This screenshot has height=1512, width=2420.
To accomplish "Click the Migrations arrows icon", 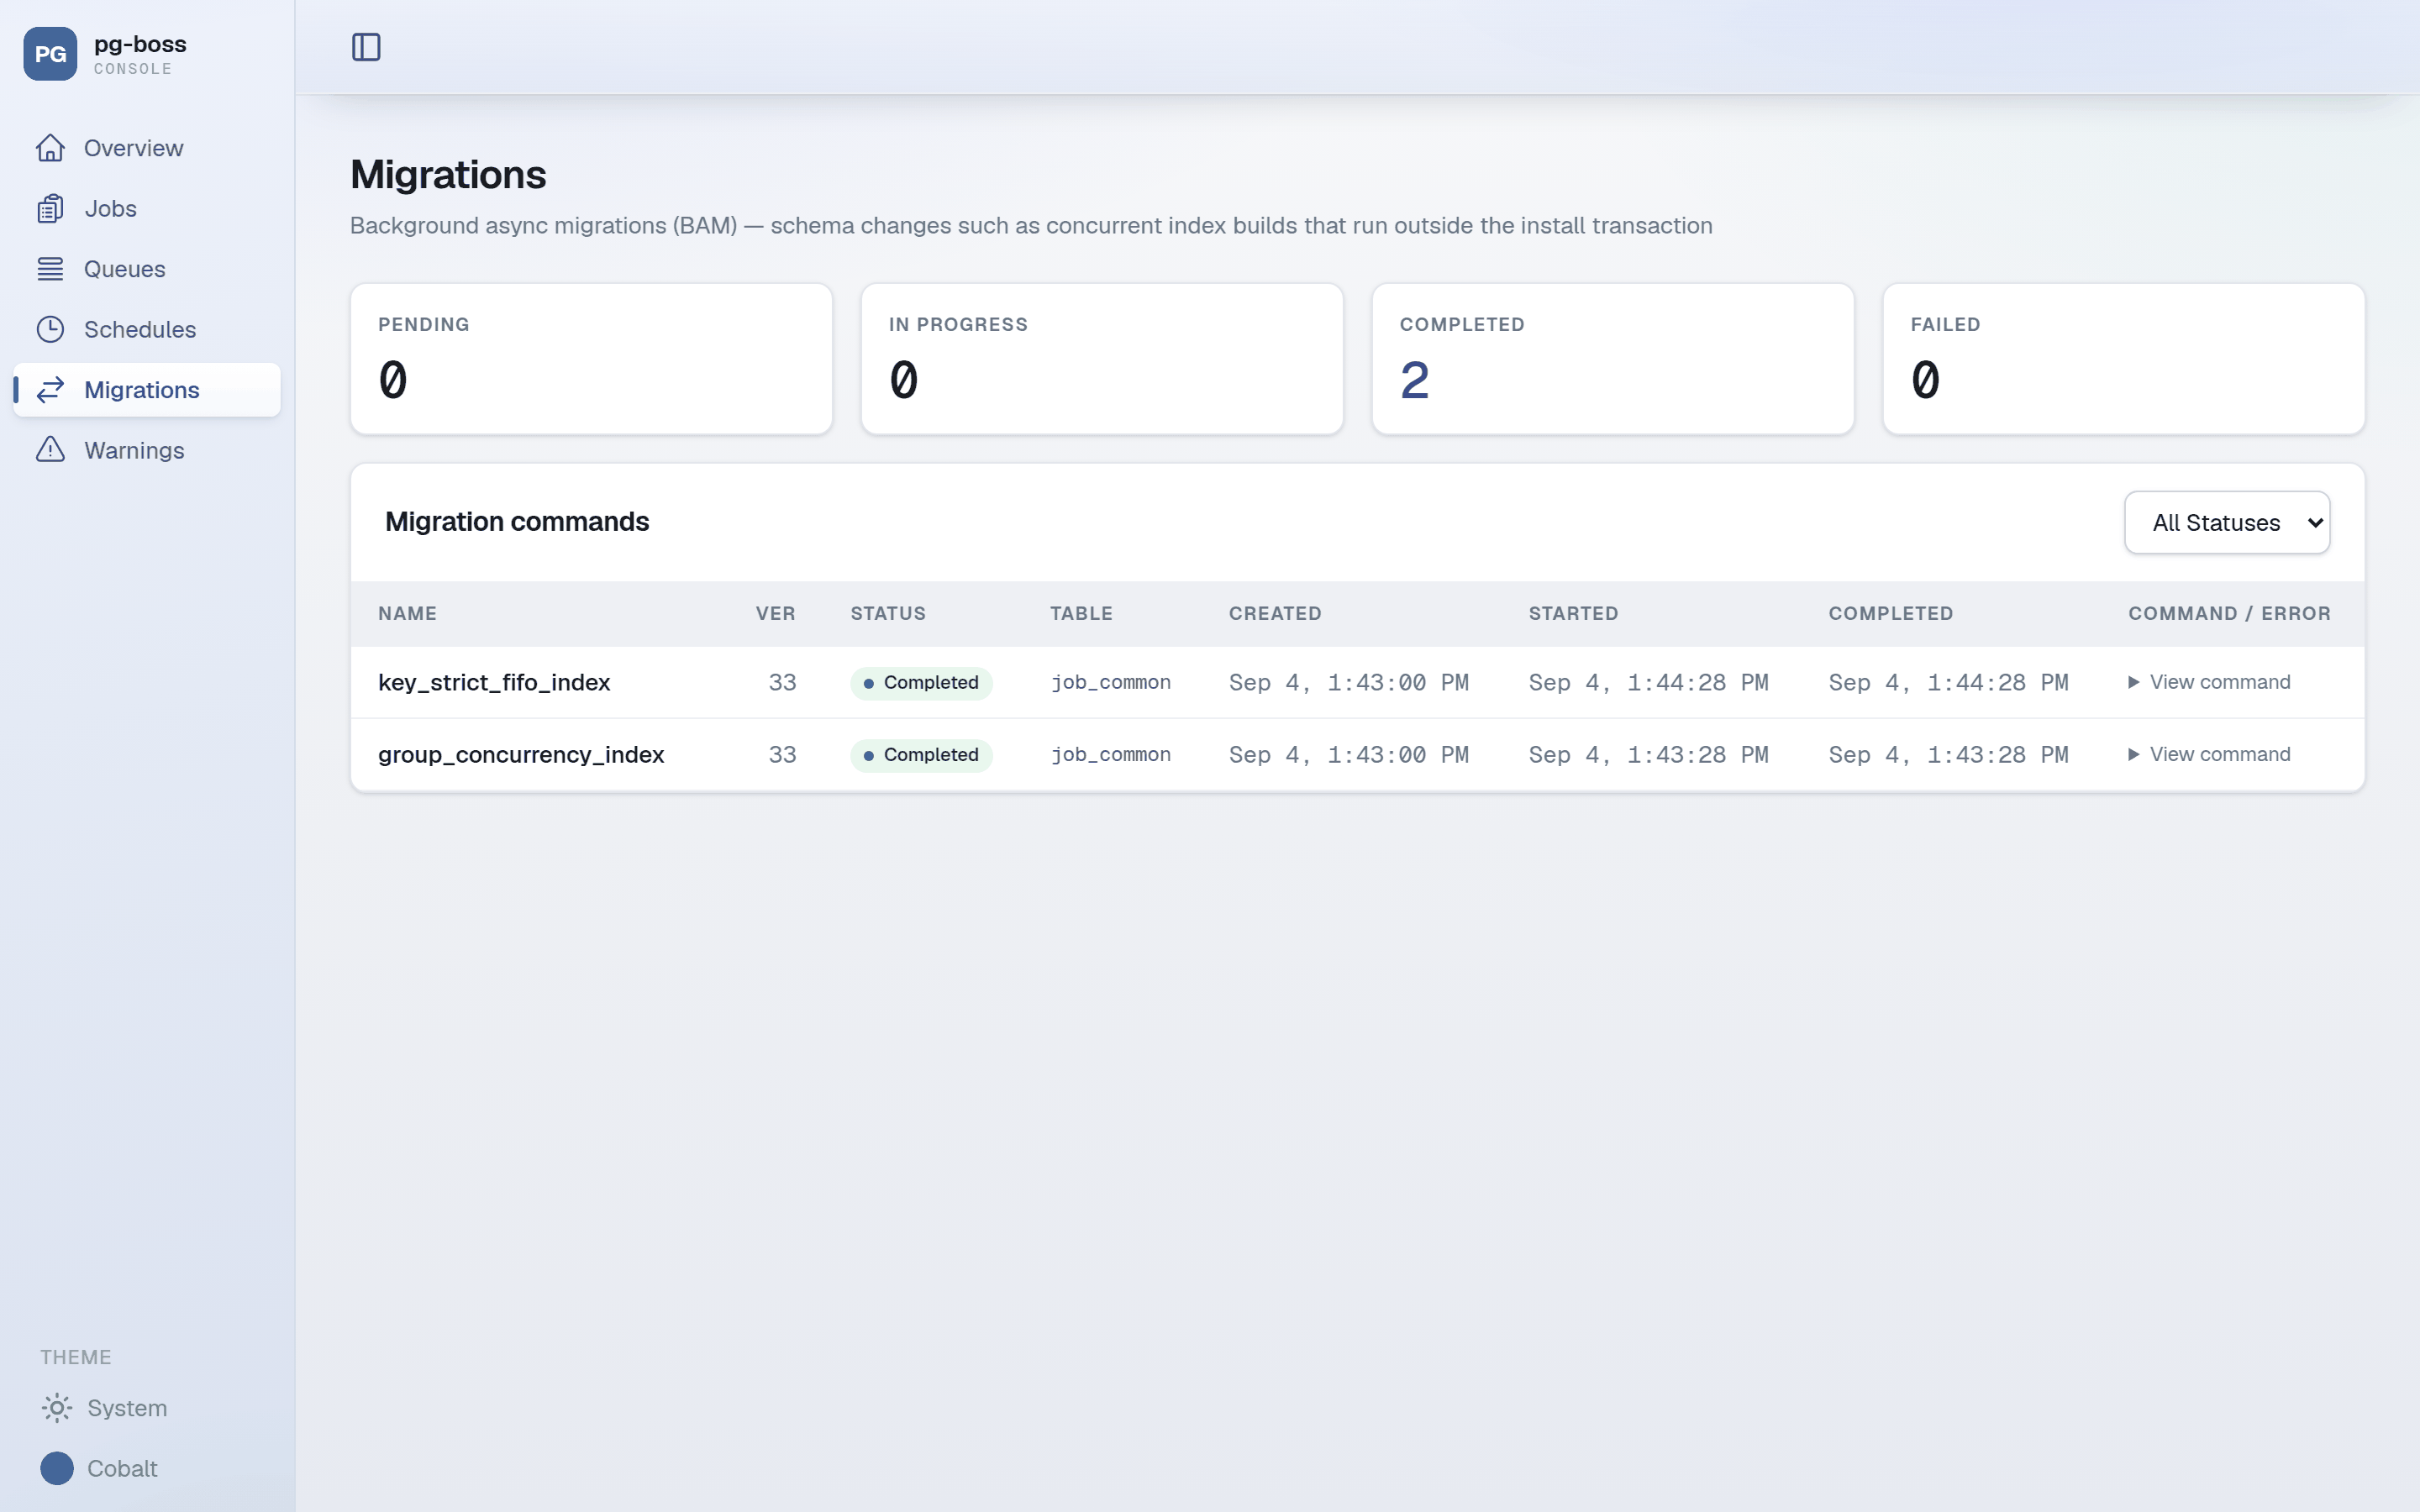I will click(x=50, y=390).
